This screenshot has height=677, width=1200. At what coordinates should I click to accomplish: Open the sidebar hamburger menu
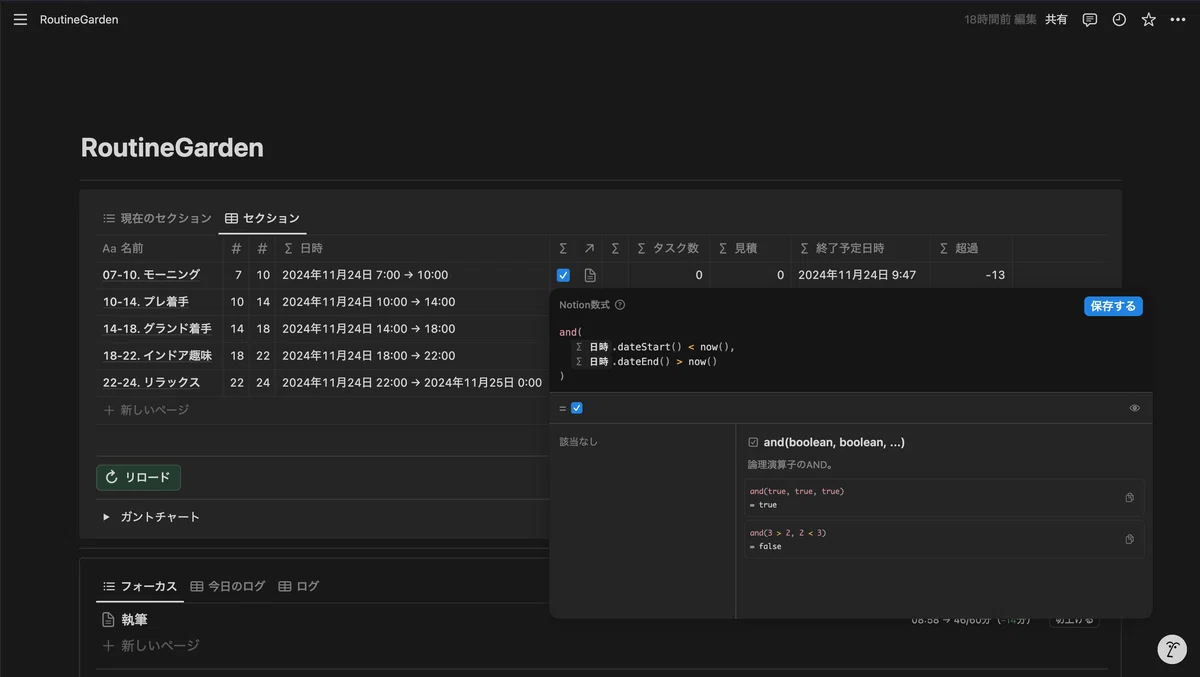coord(20,19)
